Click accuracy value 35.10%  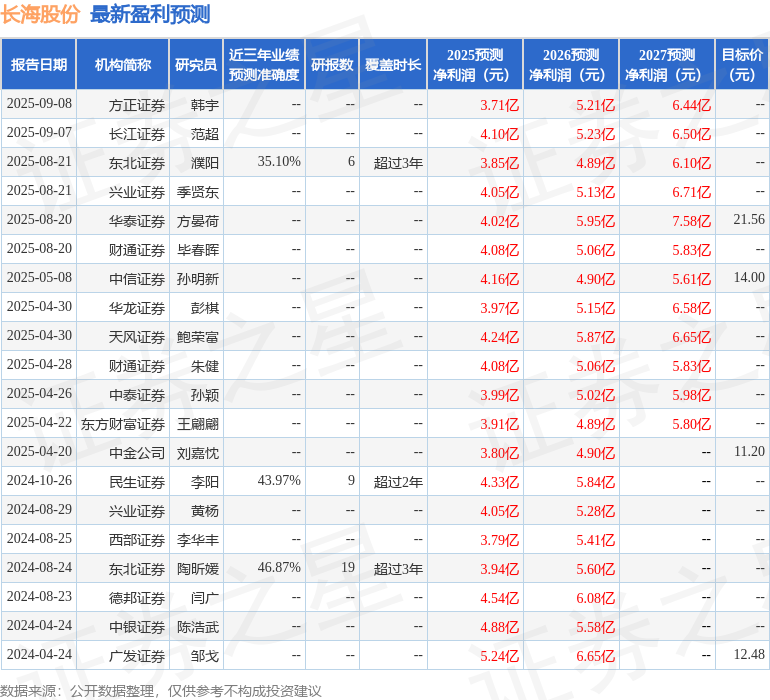click(279, 162)
